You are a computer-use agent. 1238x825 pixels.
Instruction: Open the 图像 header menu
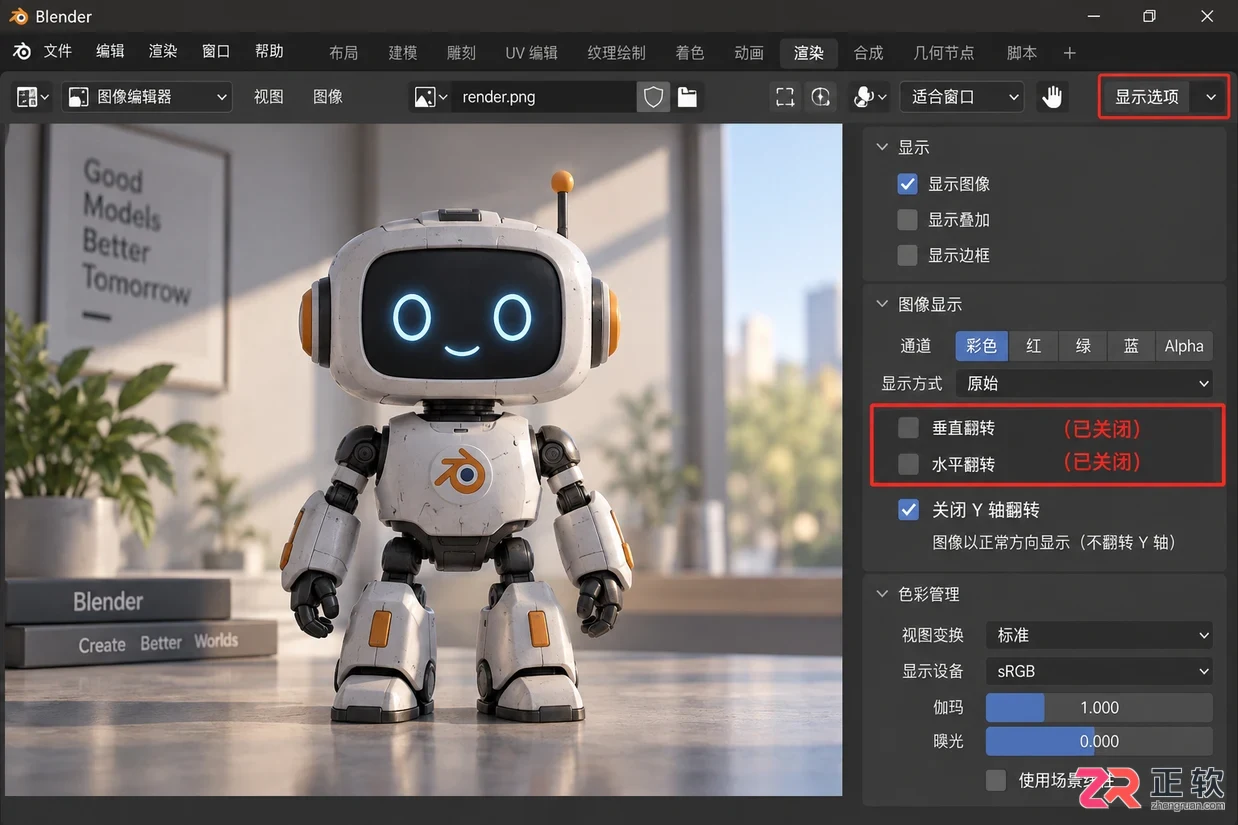(x=328, y=97)
